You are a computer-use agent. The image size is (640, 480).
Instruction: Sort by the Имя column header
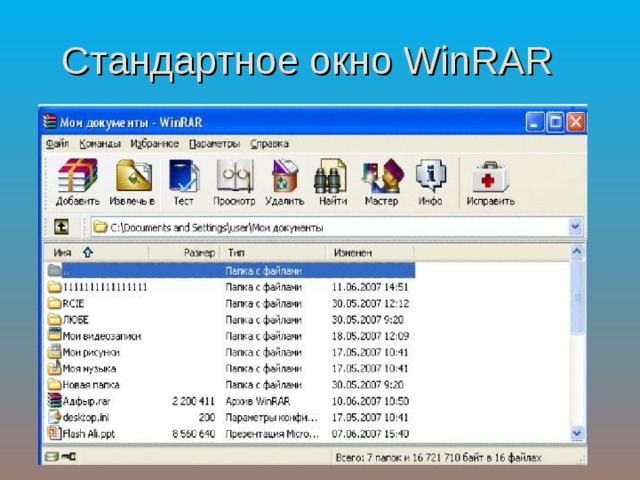[x=96, y=253]
